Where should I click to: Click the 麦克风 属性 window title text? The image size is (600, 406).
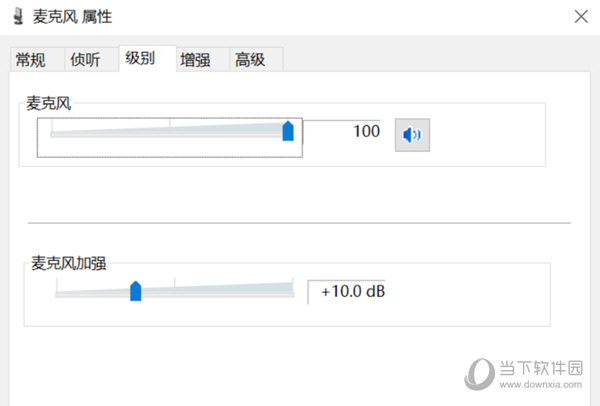click(x=72, y=17)
